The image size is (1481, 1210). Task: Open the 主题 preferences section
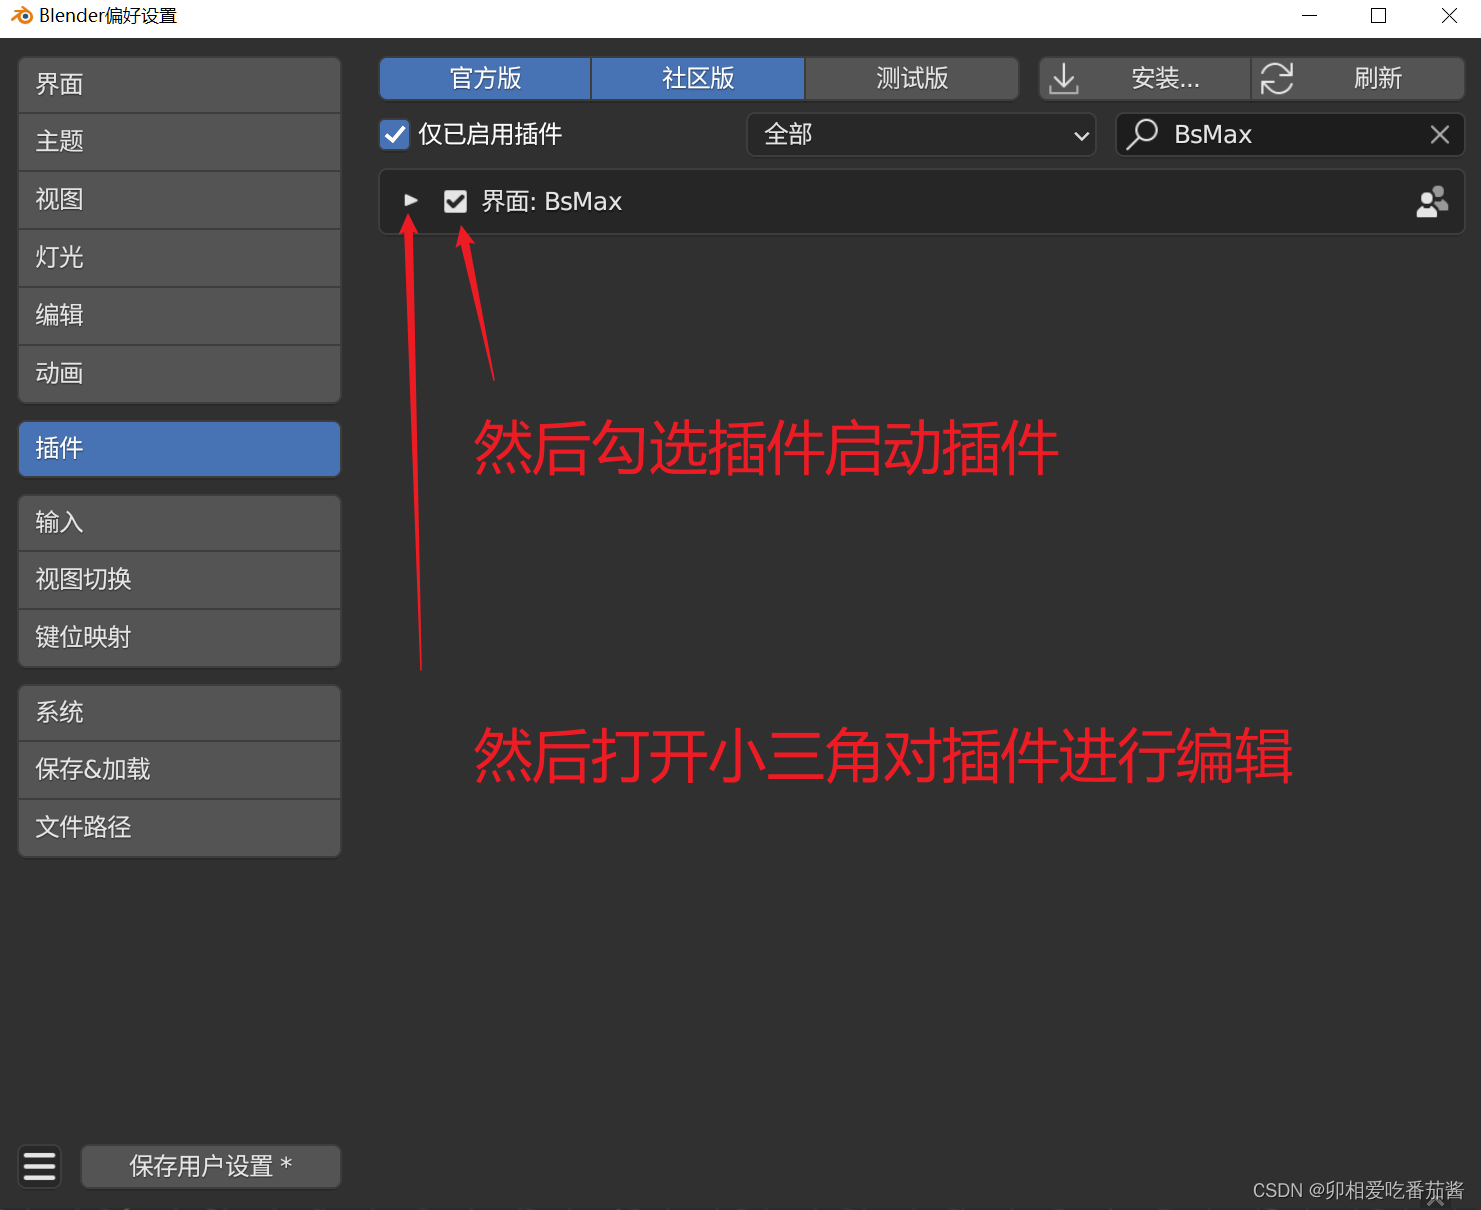(180, 142)
